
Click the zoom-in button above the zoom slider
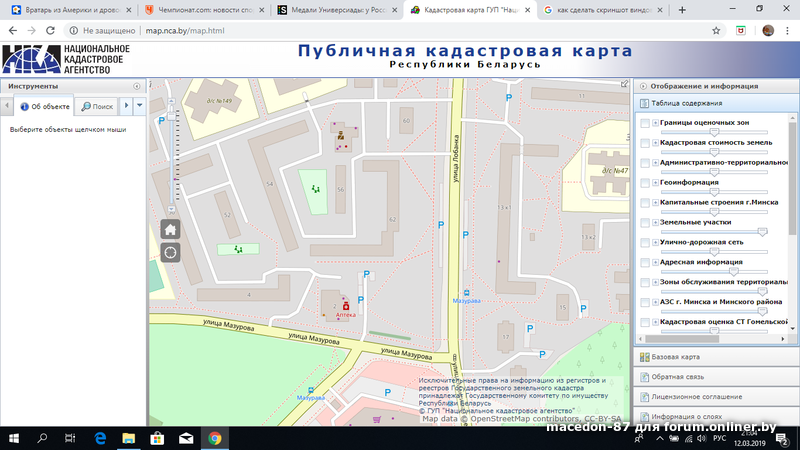(x=170, y=100)
